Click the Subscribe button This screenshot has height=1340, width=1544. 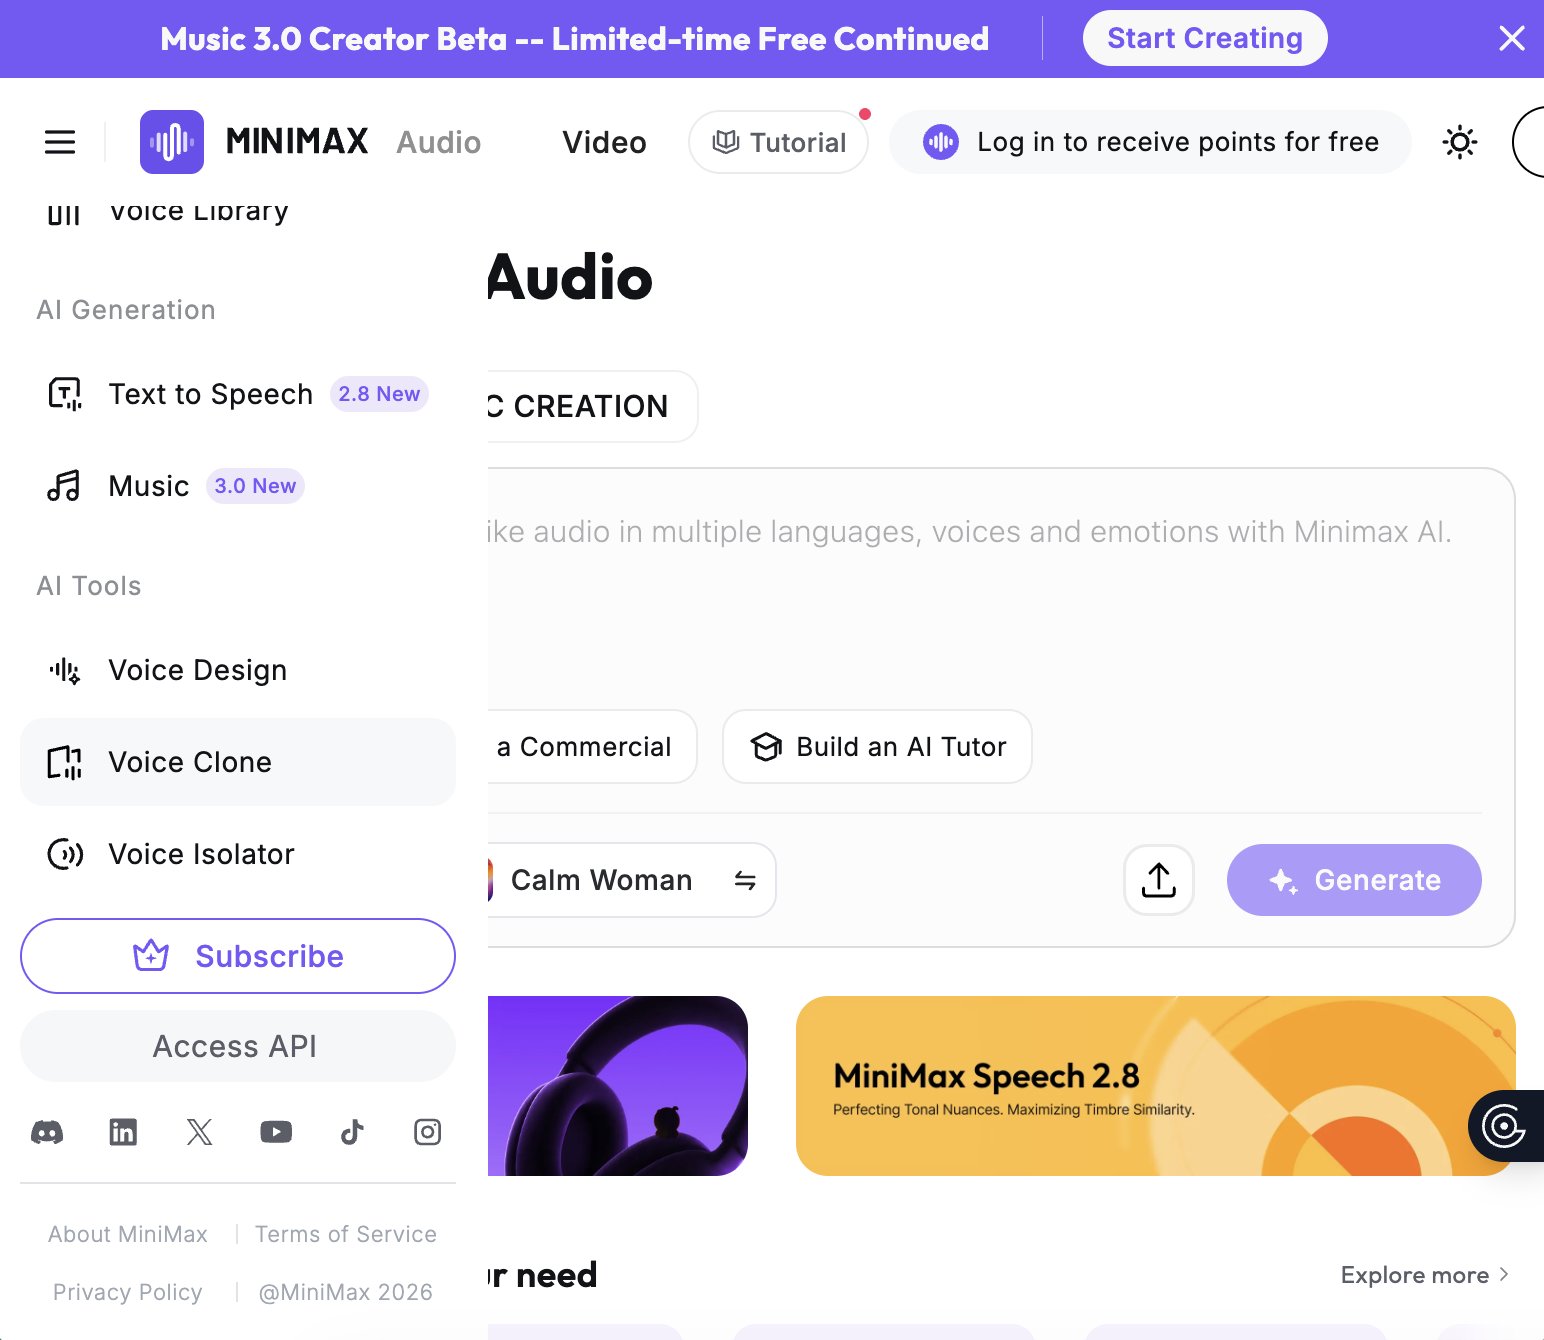(238, 956)
